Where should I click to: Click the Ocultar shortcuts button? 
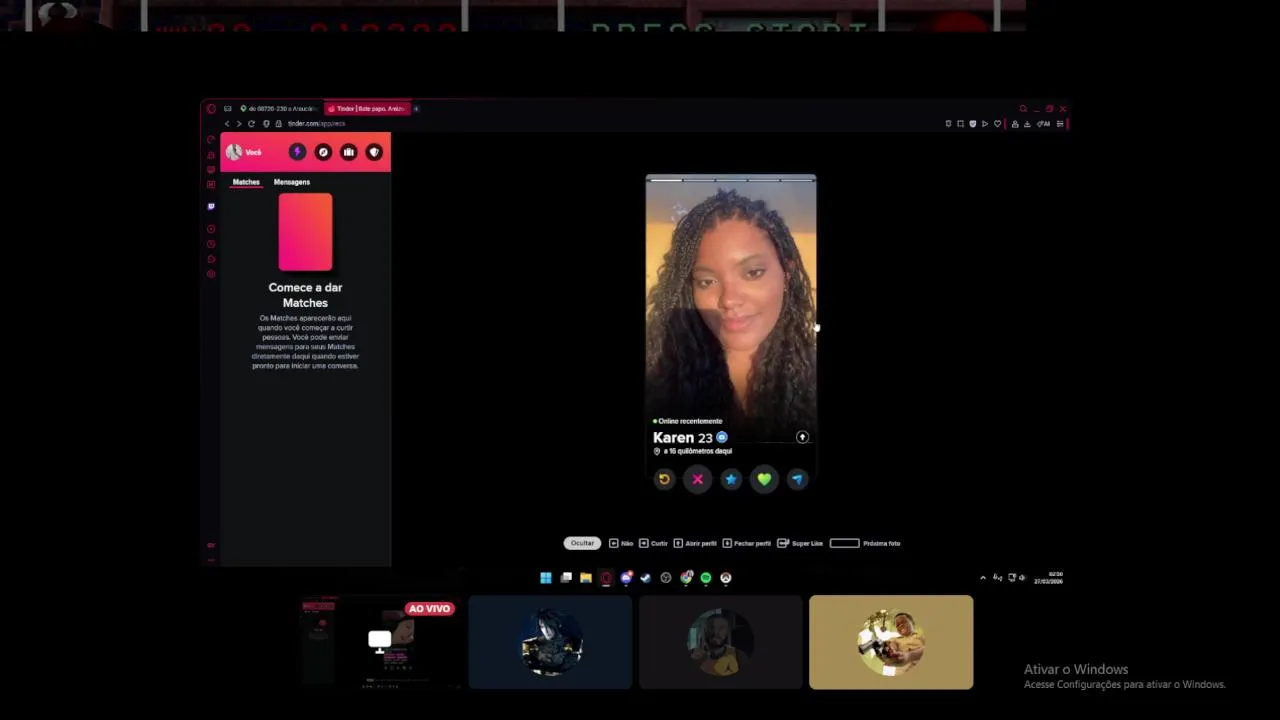coord(582,543)
